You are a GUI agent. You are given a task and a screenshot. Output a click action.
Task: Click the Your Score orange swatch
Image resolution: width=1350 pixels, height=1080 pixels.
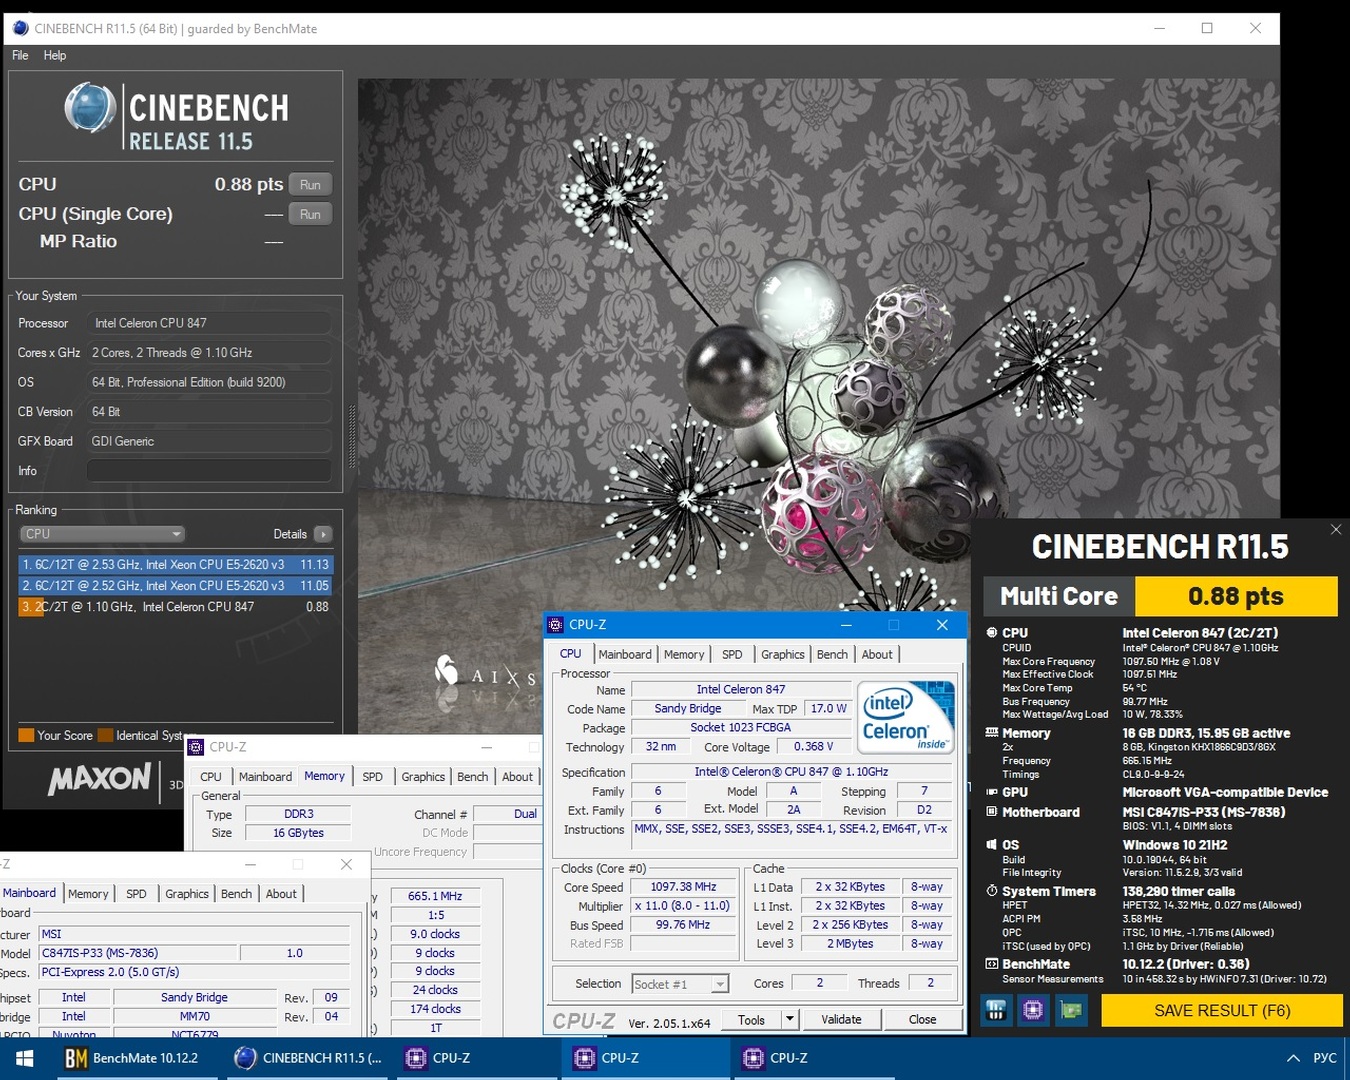tap(26, 735)
